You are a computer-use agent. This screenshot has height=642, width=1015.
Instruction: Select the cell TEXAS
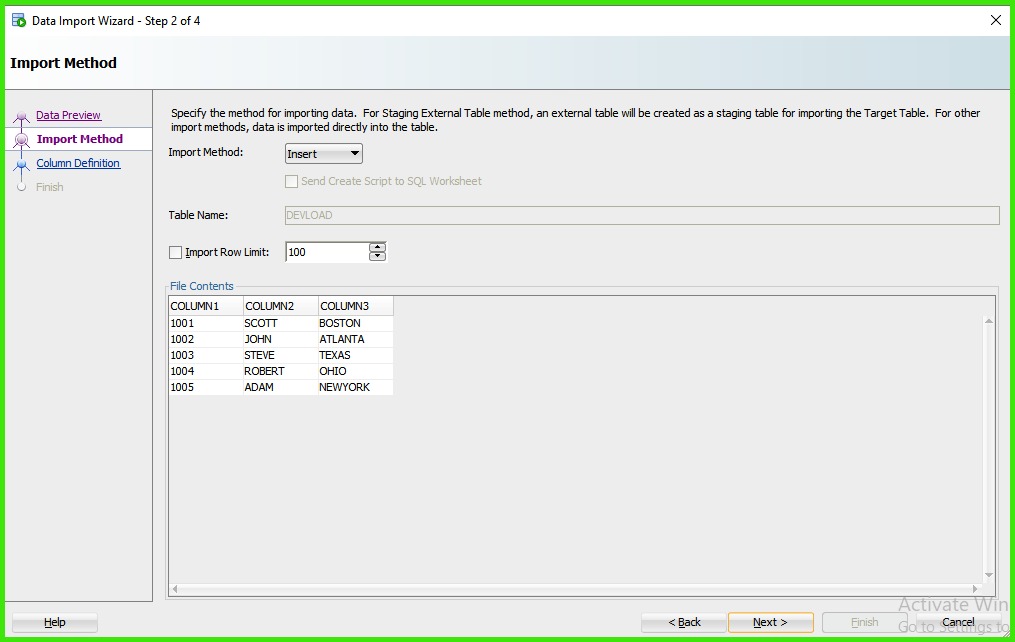[x=356, y=355]
